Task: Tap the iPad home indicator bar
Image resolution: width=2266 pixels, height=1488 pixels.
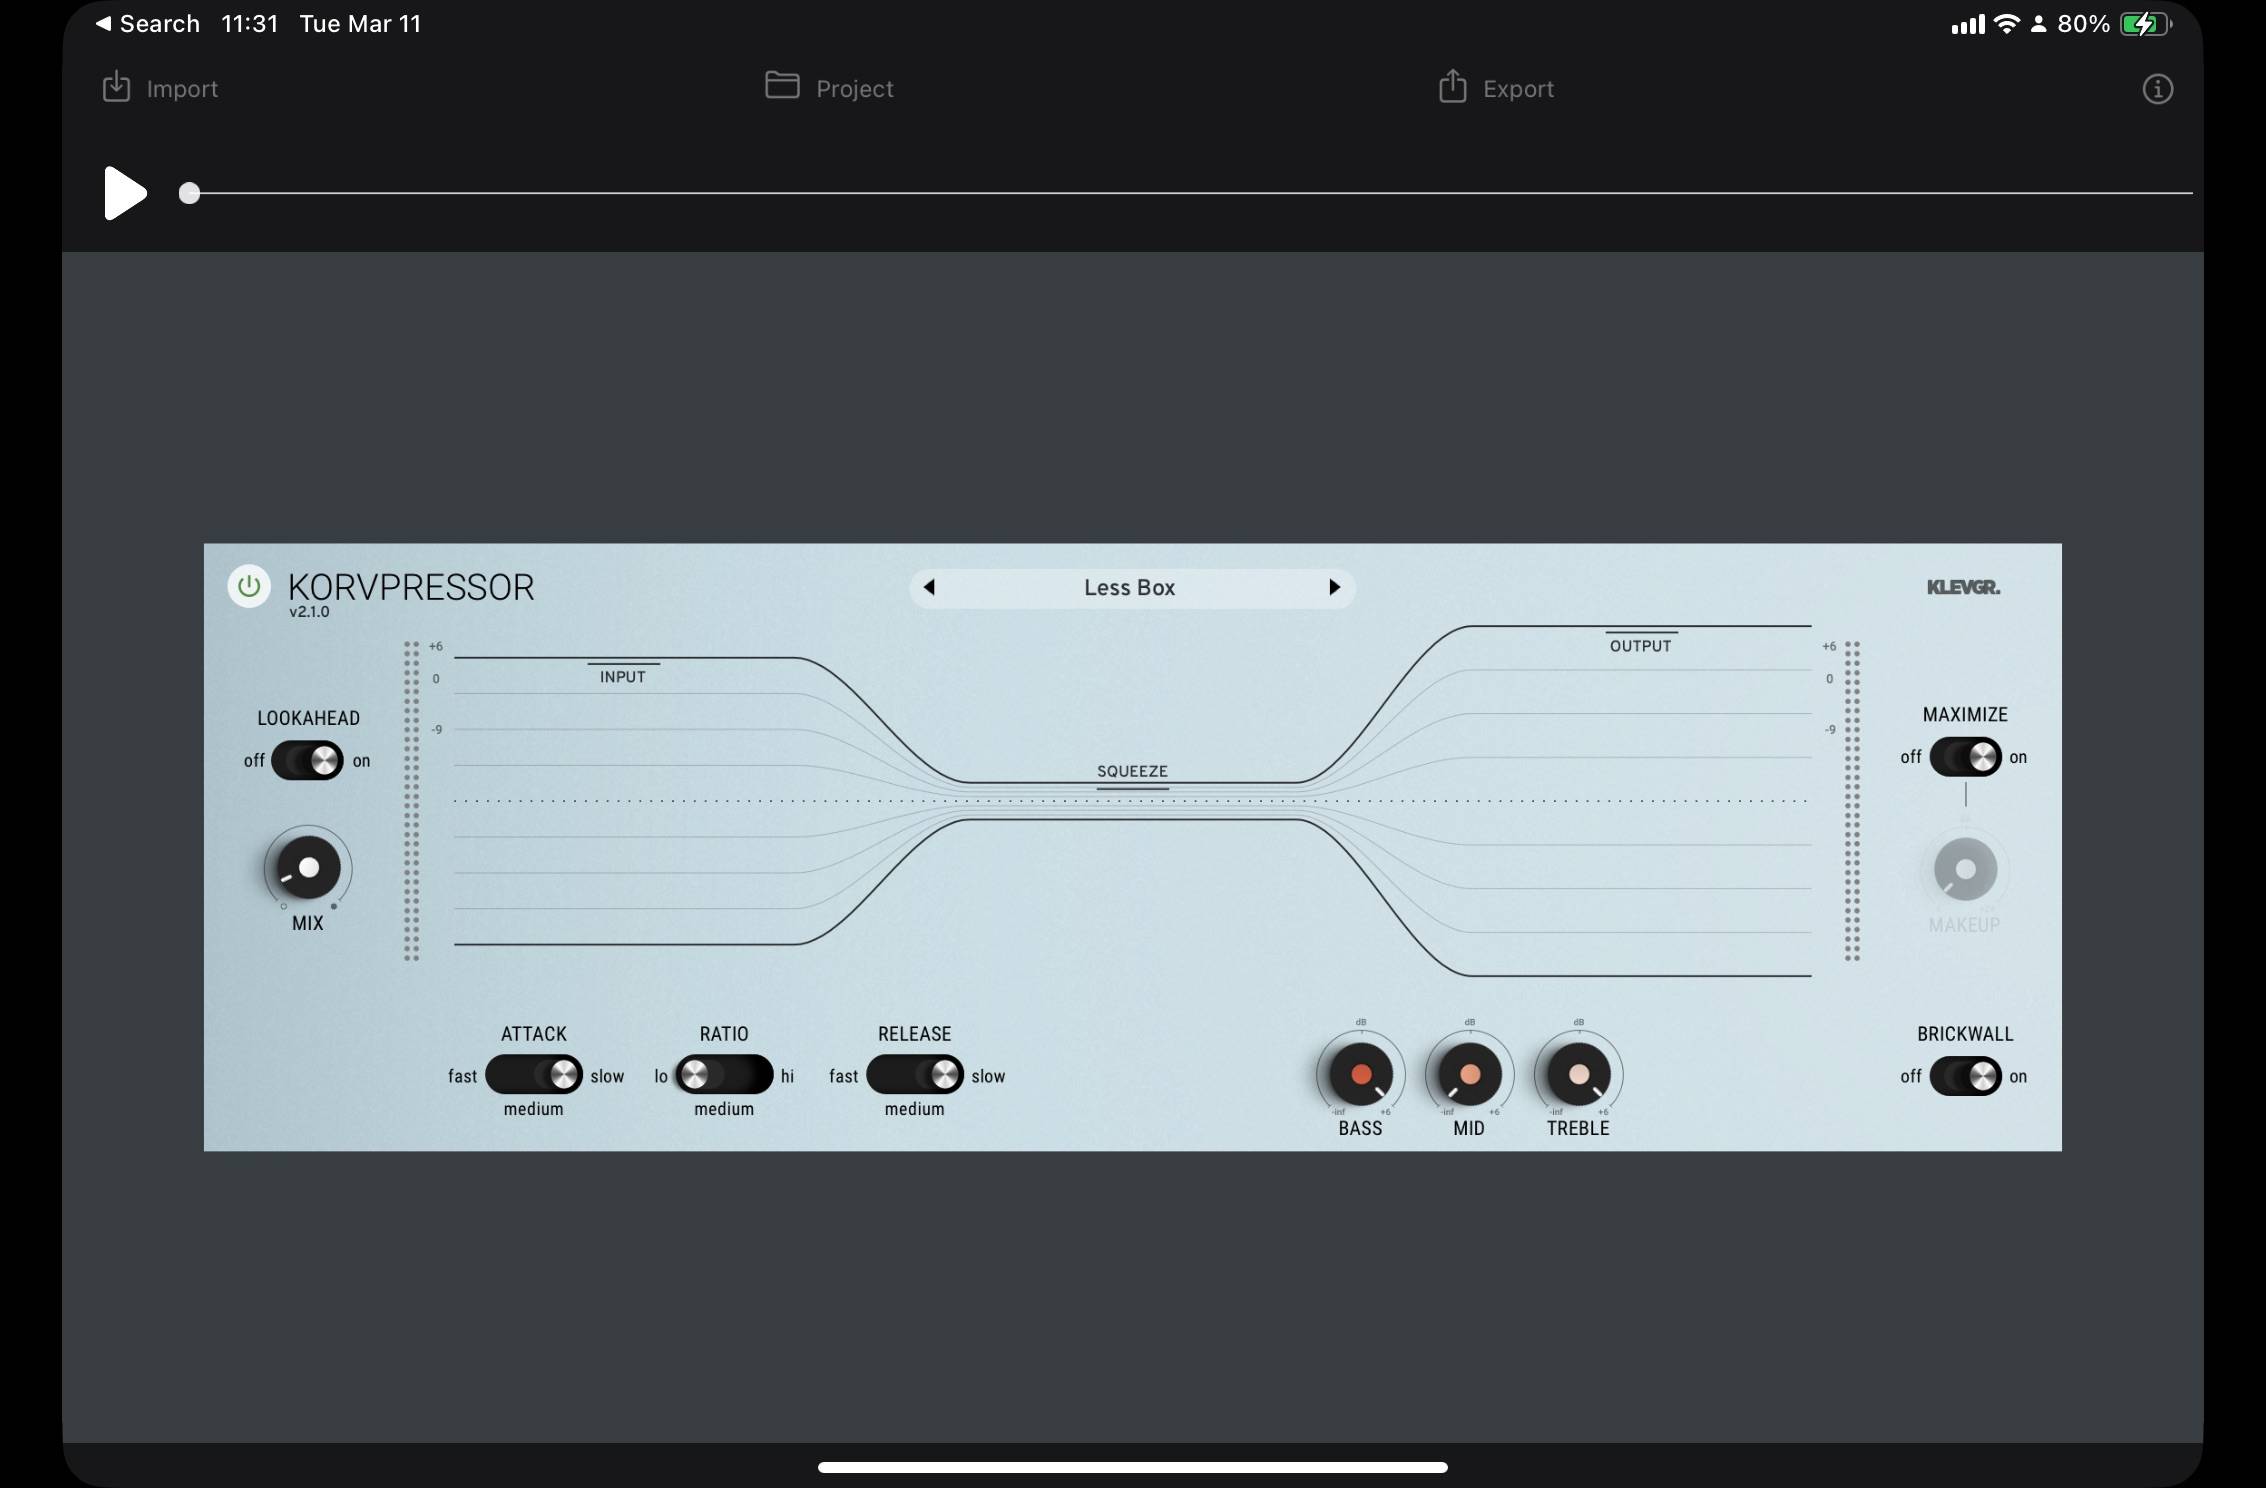Action: click(x=1132, y=1467)
